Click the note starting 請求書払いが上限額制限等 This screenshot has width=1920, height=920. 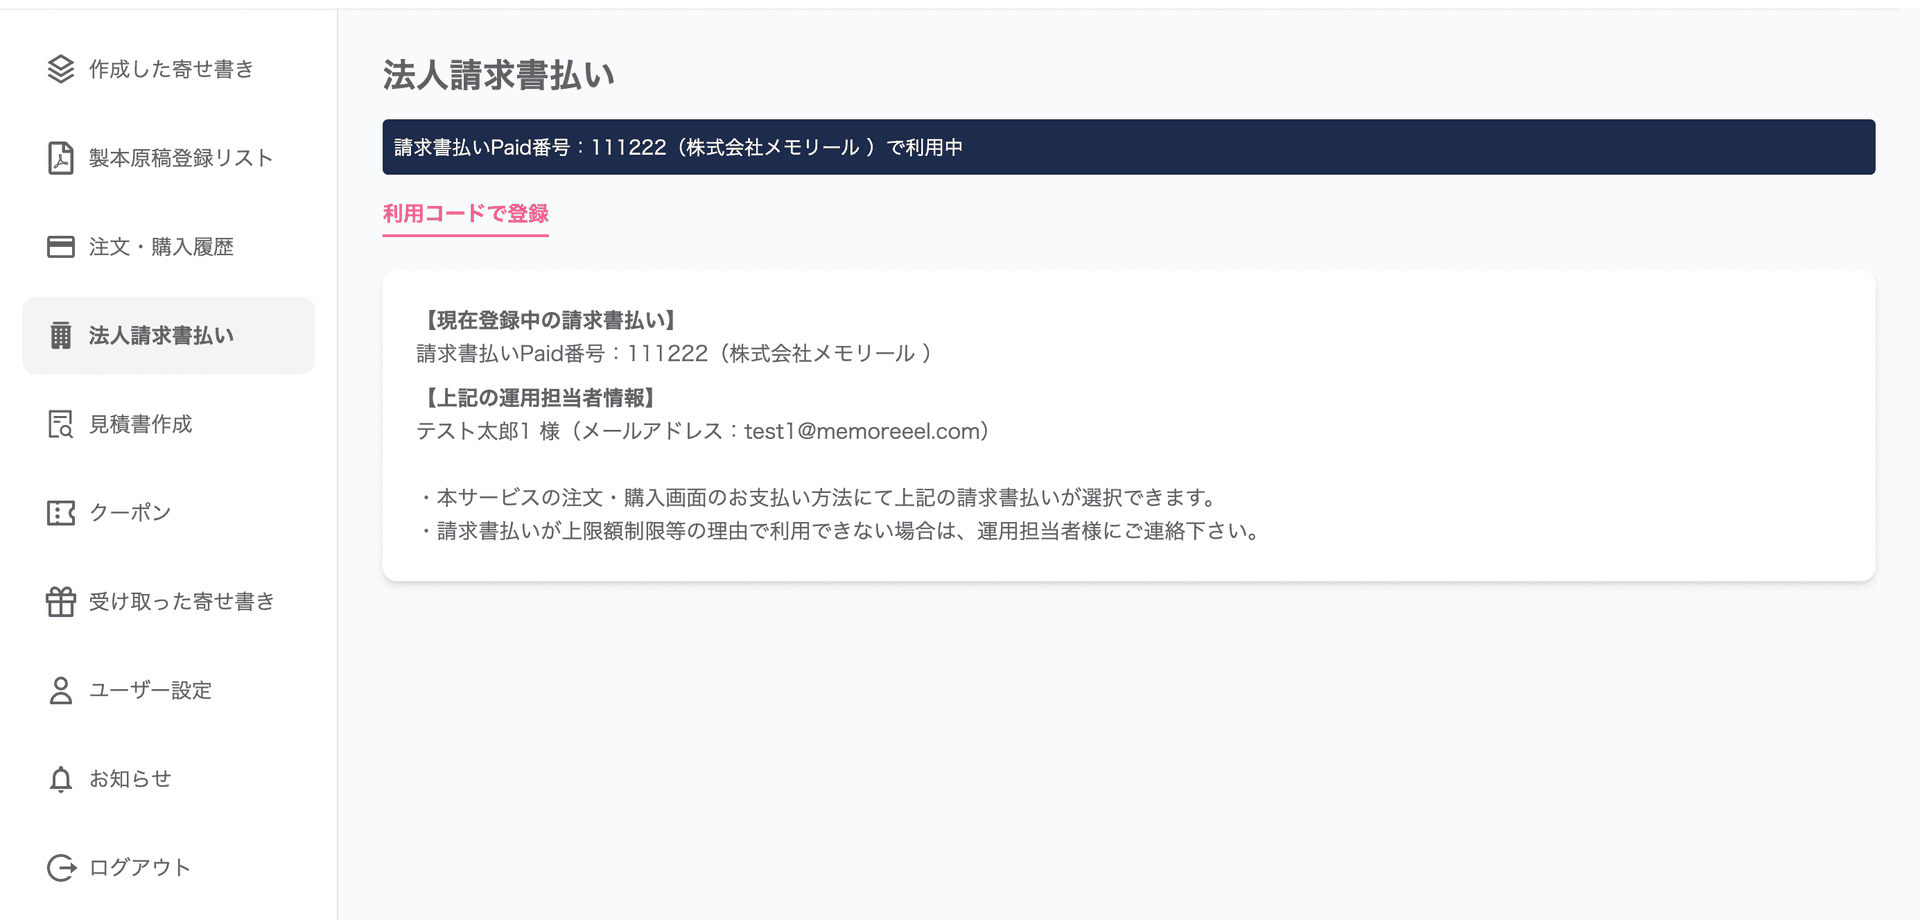pyautogui.click(x=840, y=531)
